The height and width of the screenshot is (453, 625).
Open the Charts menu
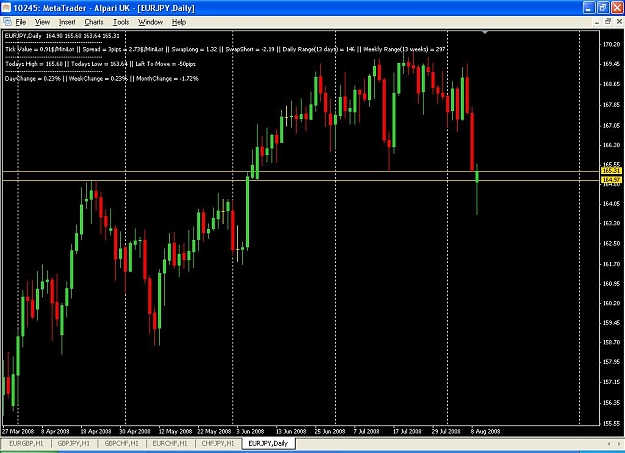94,22
